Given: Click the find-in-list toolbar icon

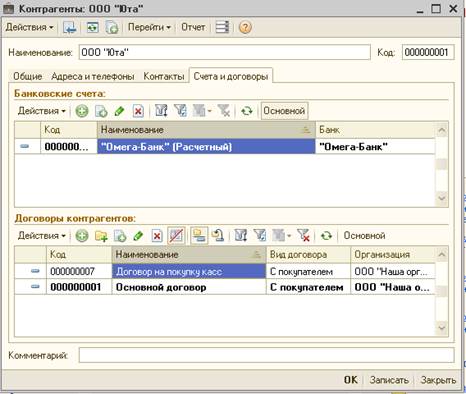Looking at the screenshot, I should [70, 27].
